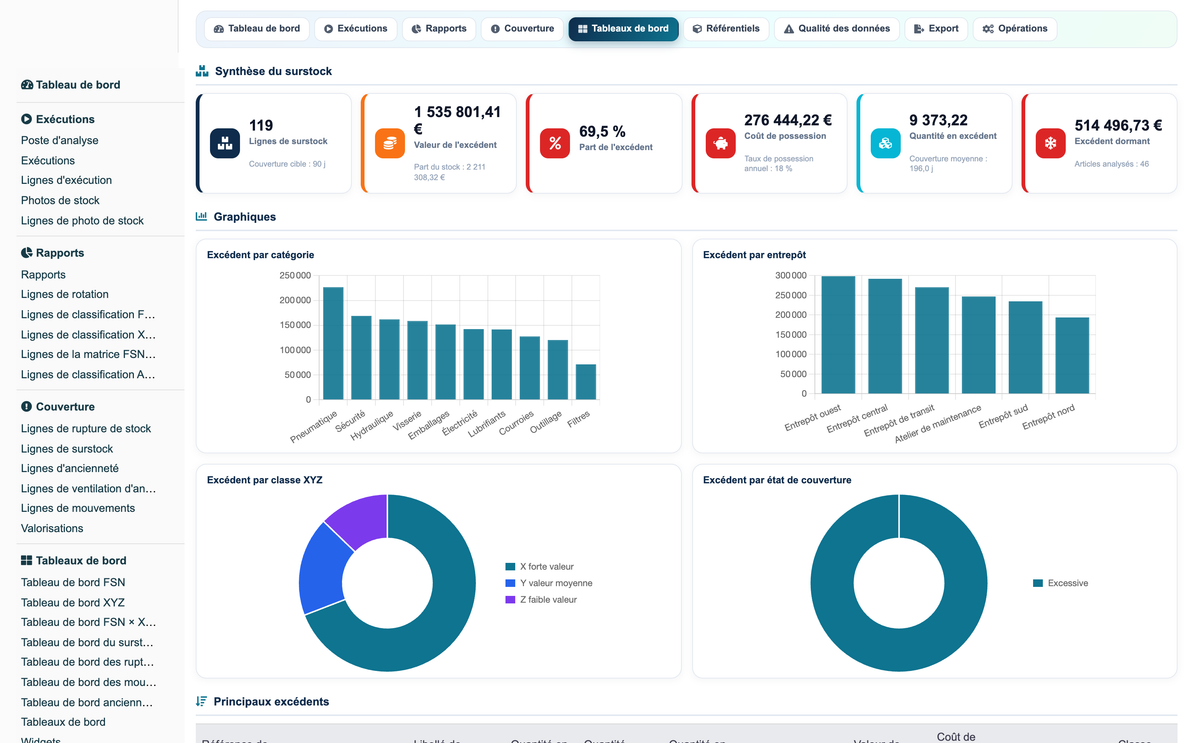Click the orange coins Valeur de l'excédent icon

[x=390, y=143]
